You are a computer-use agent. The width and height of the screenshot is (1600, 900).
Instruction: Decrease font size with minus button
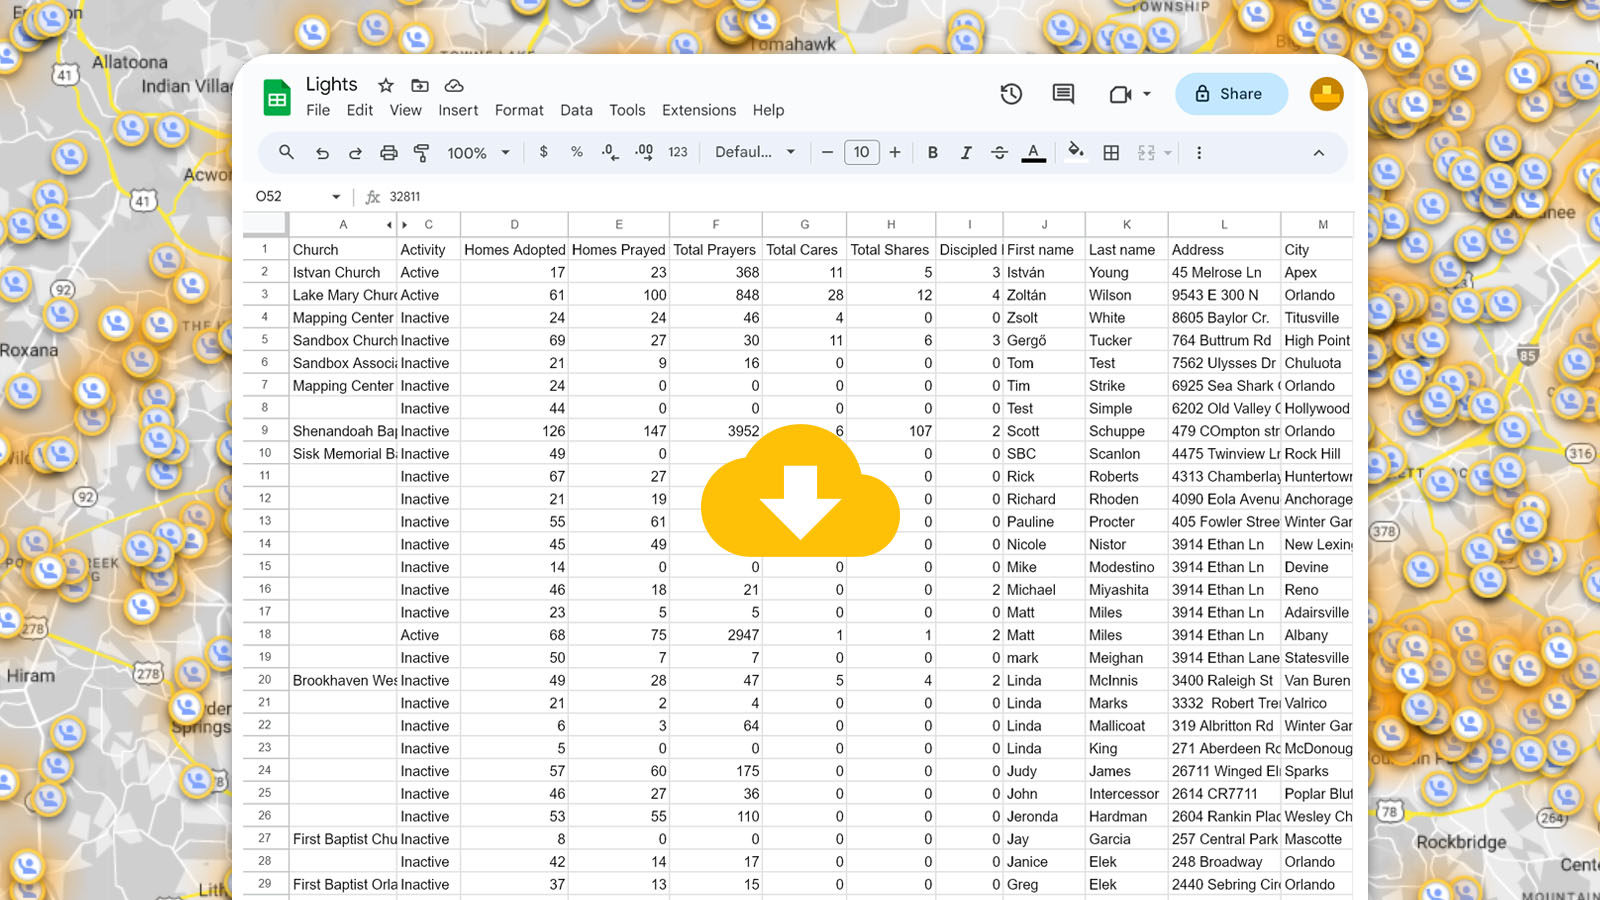[x=827, y=152]
